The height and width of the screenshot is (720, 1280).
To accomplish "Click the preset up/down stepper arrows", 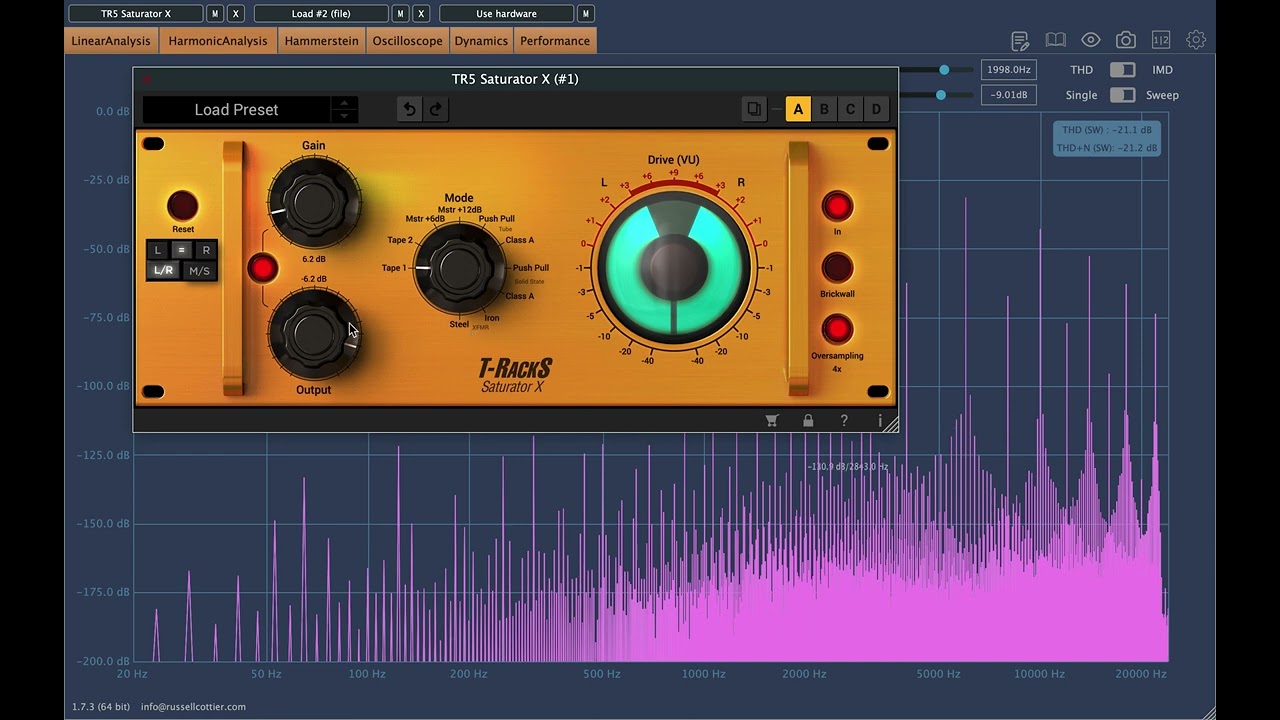I will (x=344, y=110).
